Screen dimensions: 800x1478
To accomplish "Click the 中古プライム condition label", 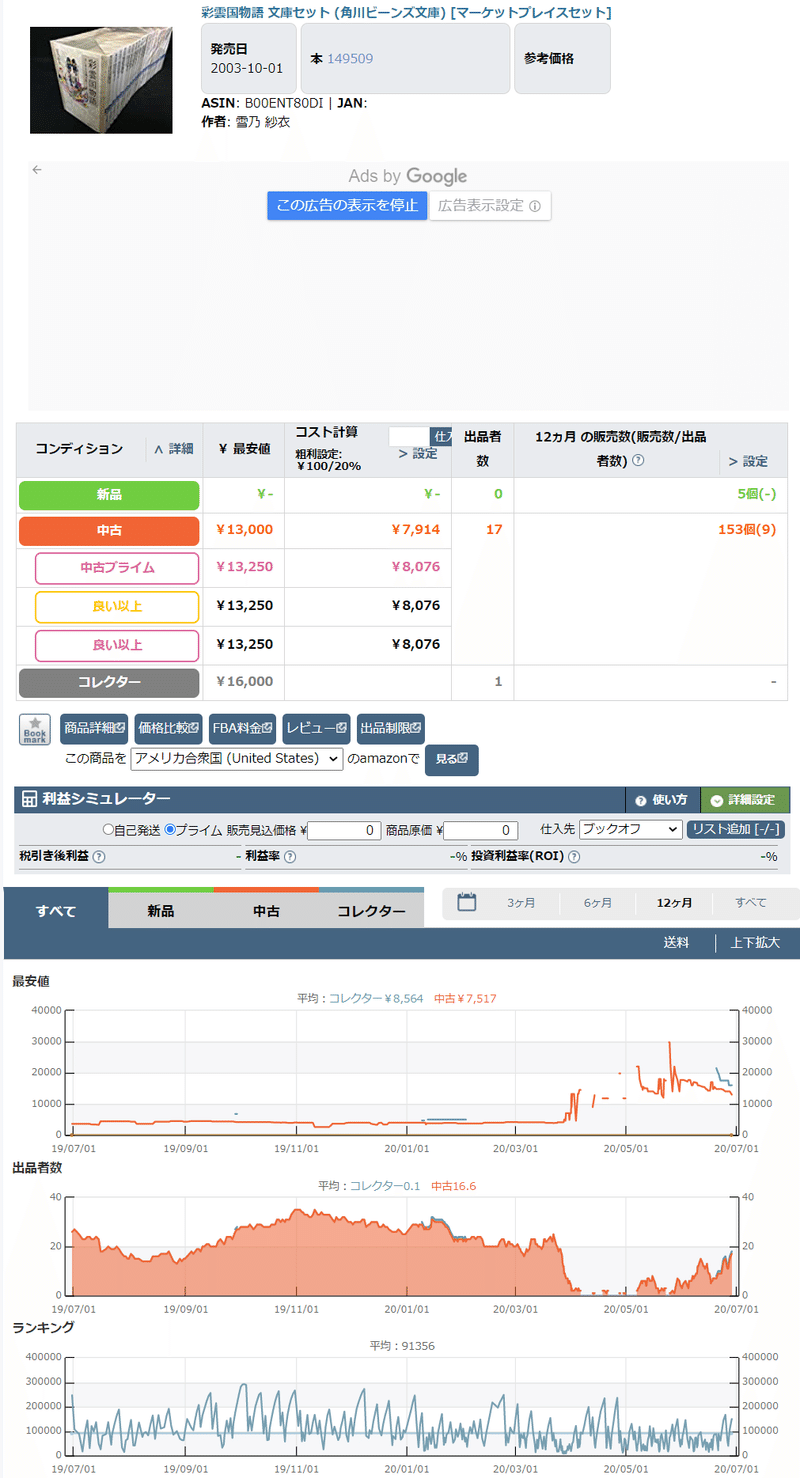I will [x=118, y=568].
